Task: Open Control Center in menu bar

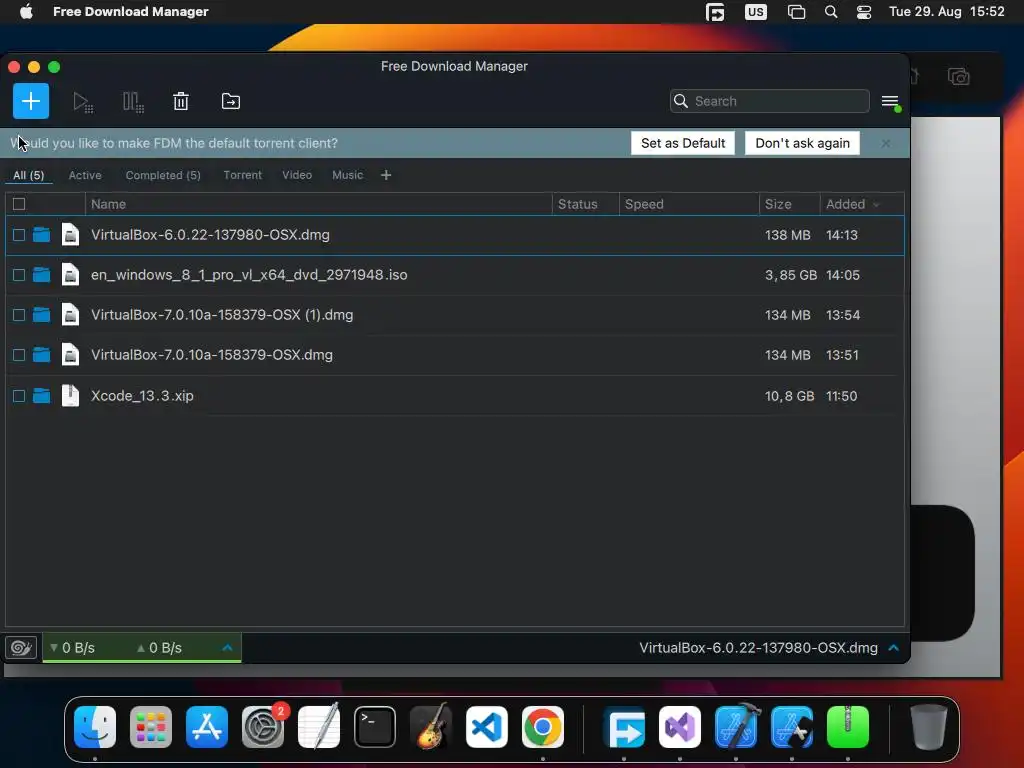Action: 864,12
